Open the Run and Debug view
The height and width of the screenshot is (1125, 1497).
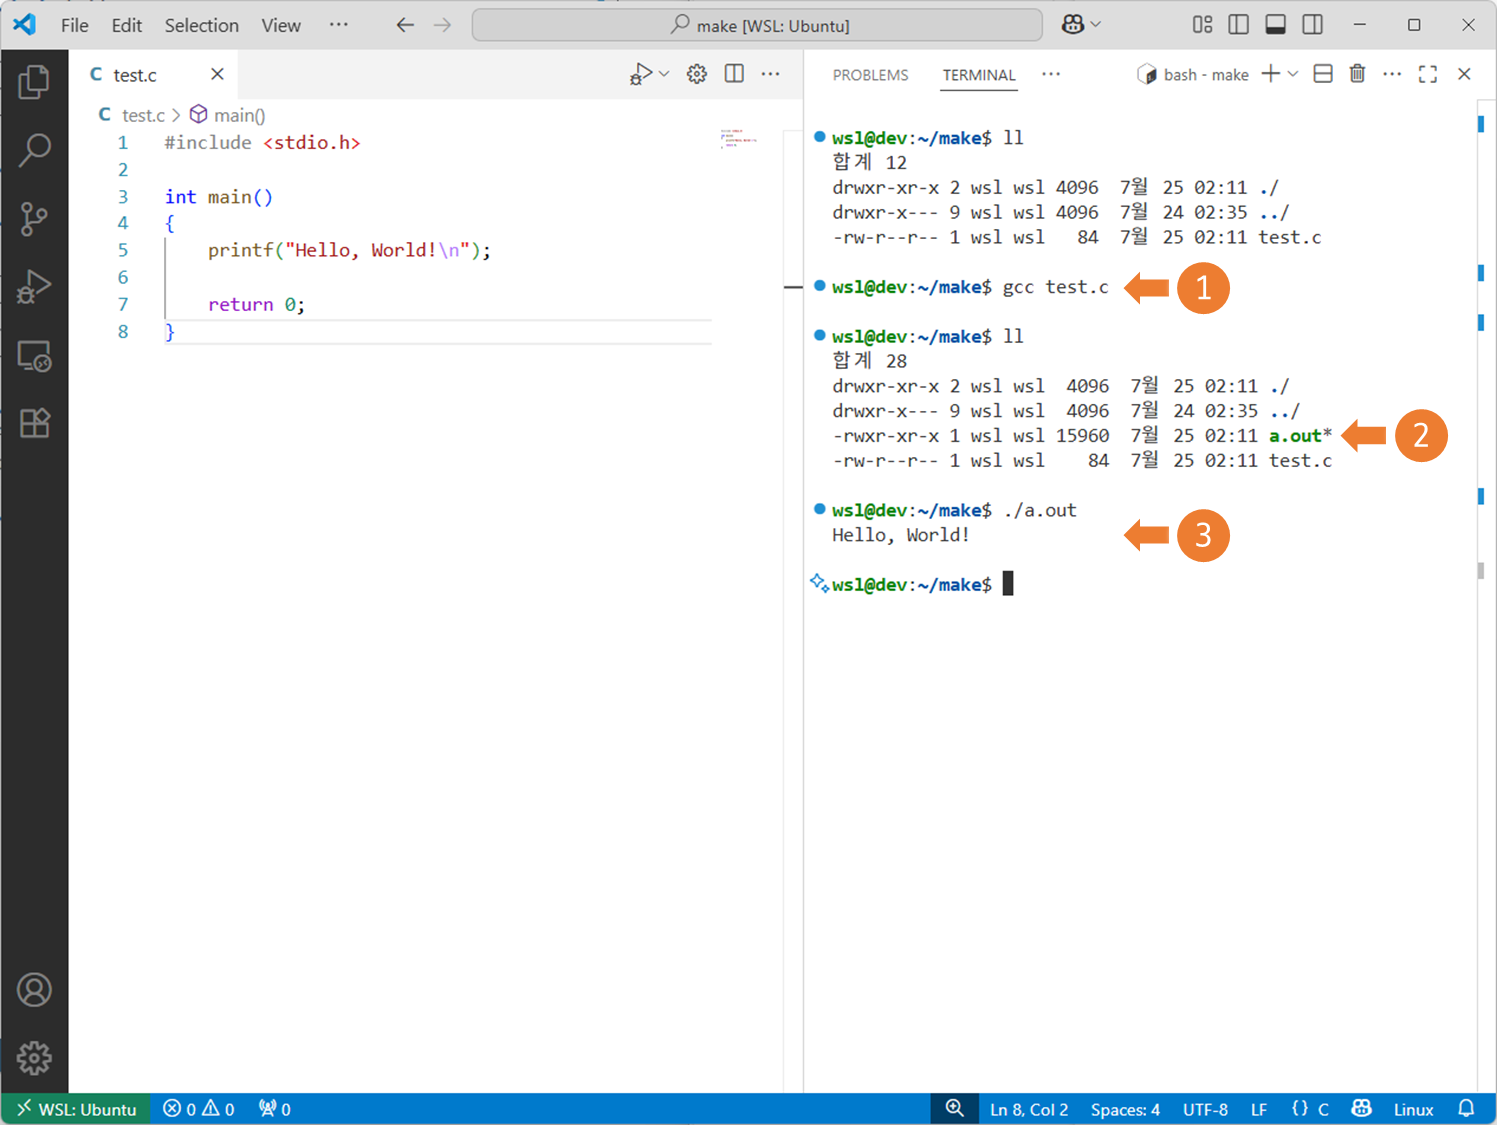pos(34,287)
